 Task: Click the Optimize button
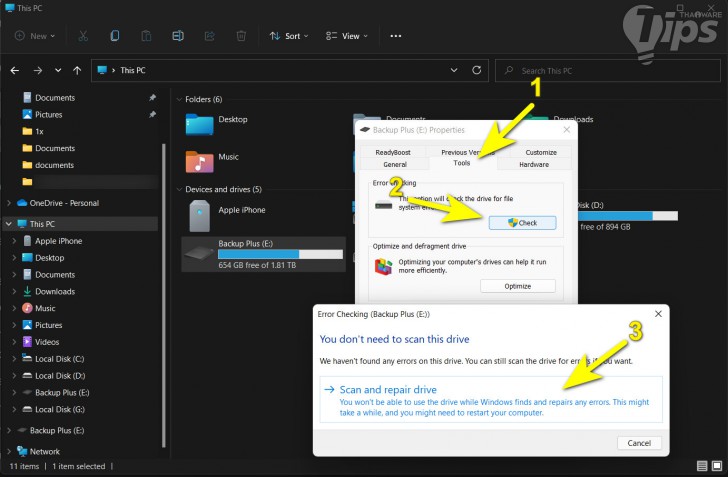(x=518, y=286)
